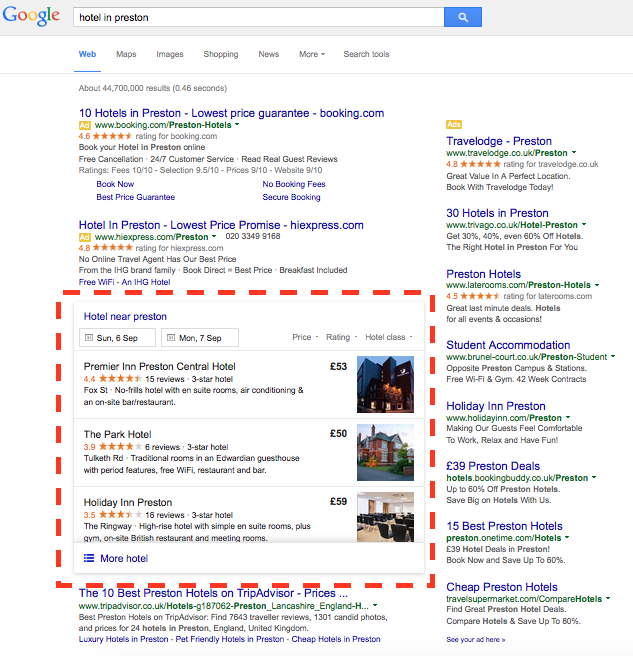
Task: Click the Google logo
Action: click(31, 15)
